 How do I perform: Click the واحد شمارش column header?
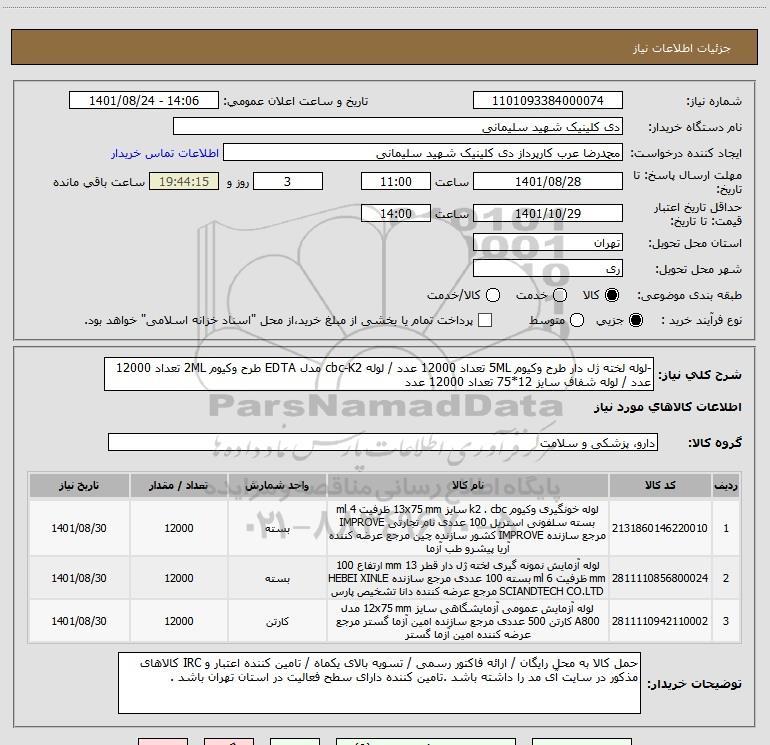(x=277, y=486)
